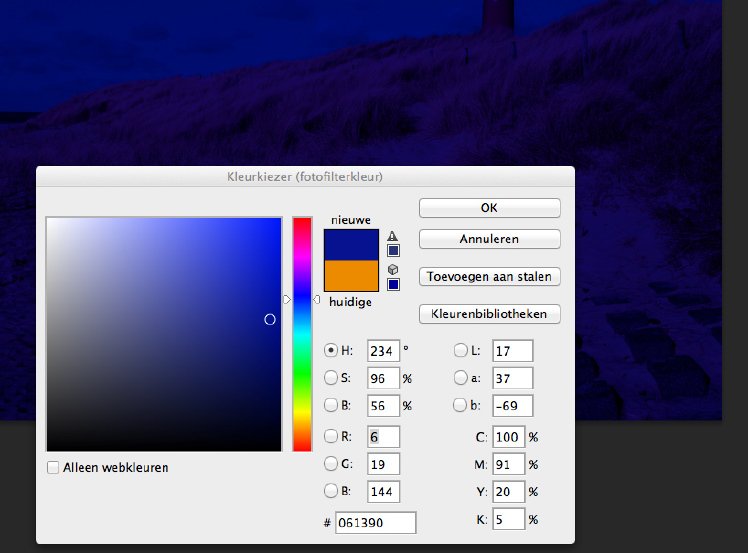Select the B (brightness) radio button

click(331, 405)
